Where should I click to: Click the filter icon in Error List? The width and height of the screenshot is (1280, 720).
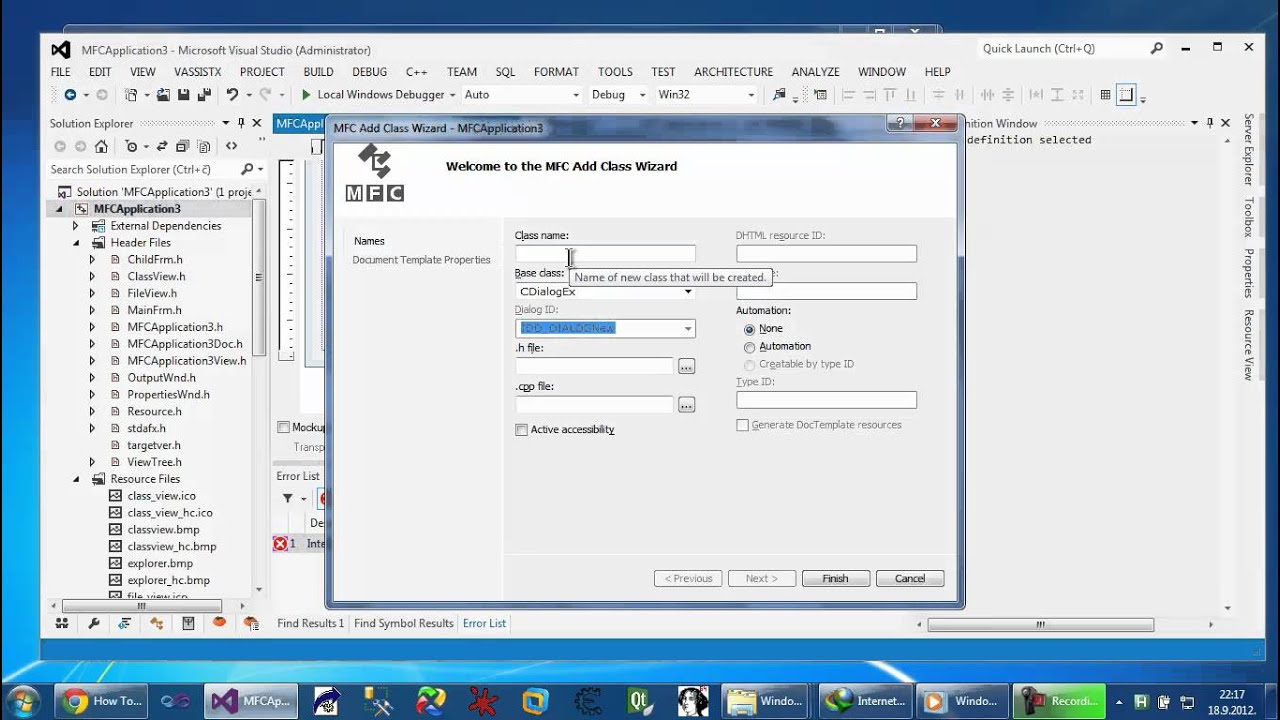pyautogui.click(x=288, y=498)
